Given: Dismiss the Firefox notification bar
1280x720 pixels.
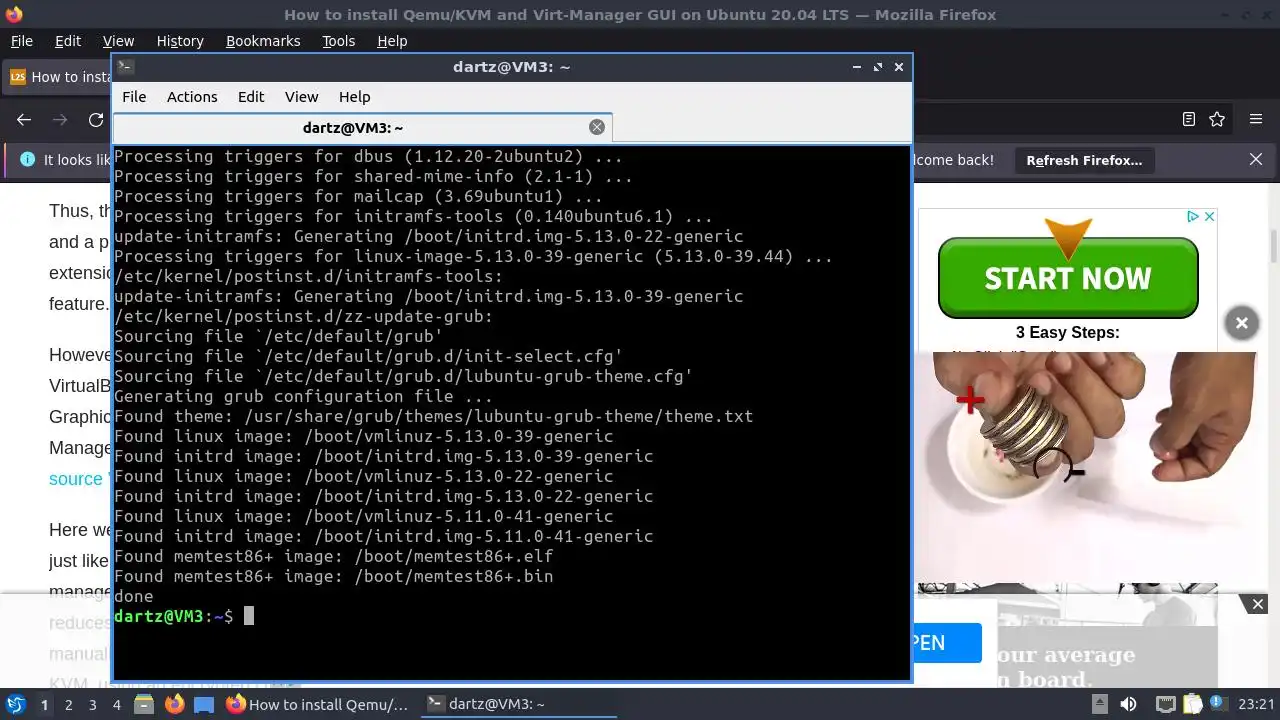Looking at the screenshot, I should [1256, 160].
